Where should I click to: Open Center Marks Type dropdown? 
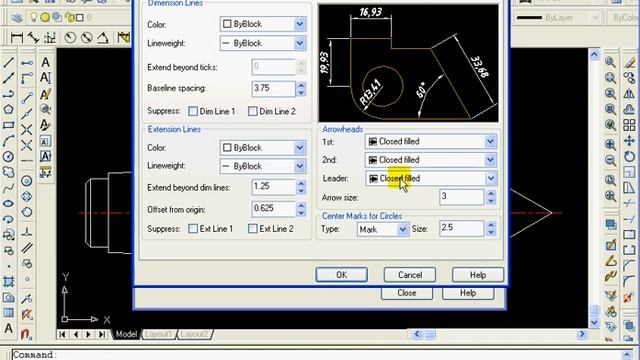coord(383,229)
